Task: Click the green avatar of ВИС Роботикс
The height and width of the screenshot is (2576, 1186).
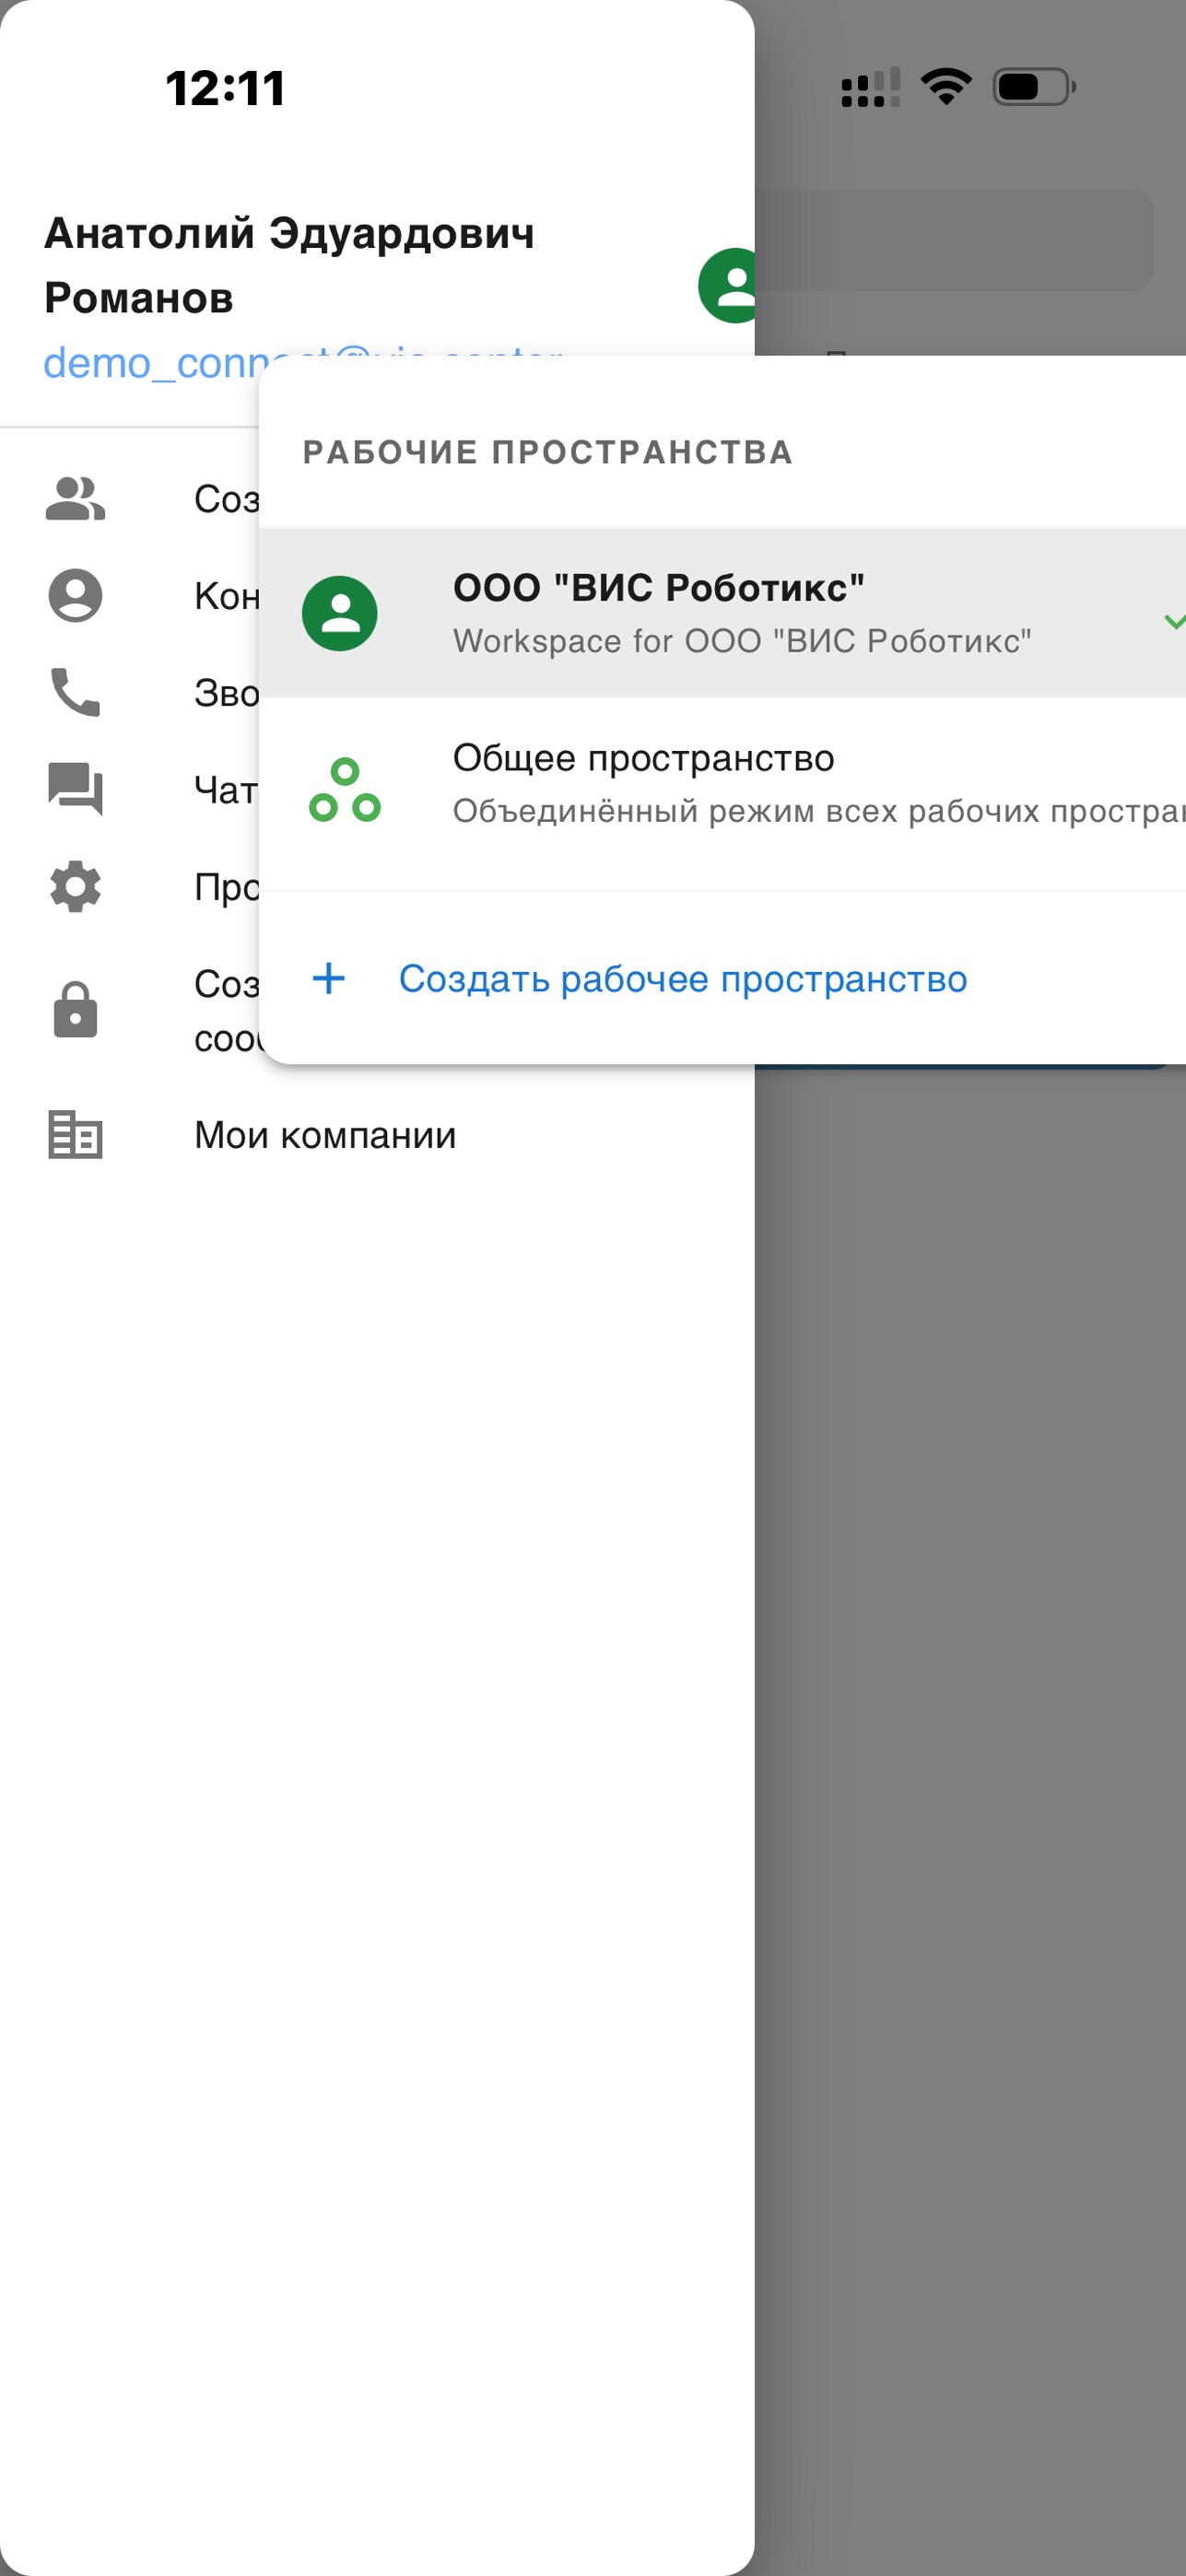Action: pos(340,613)
